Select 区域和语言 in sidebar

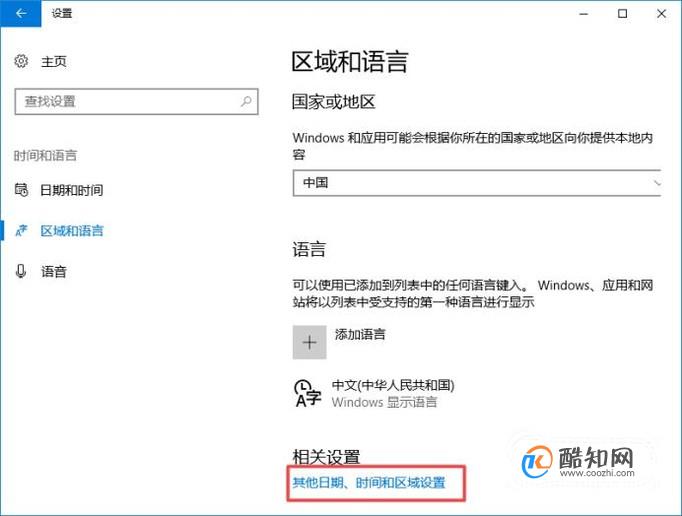72,231
